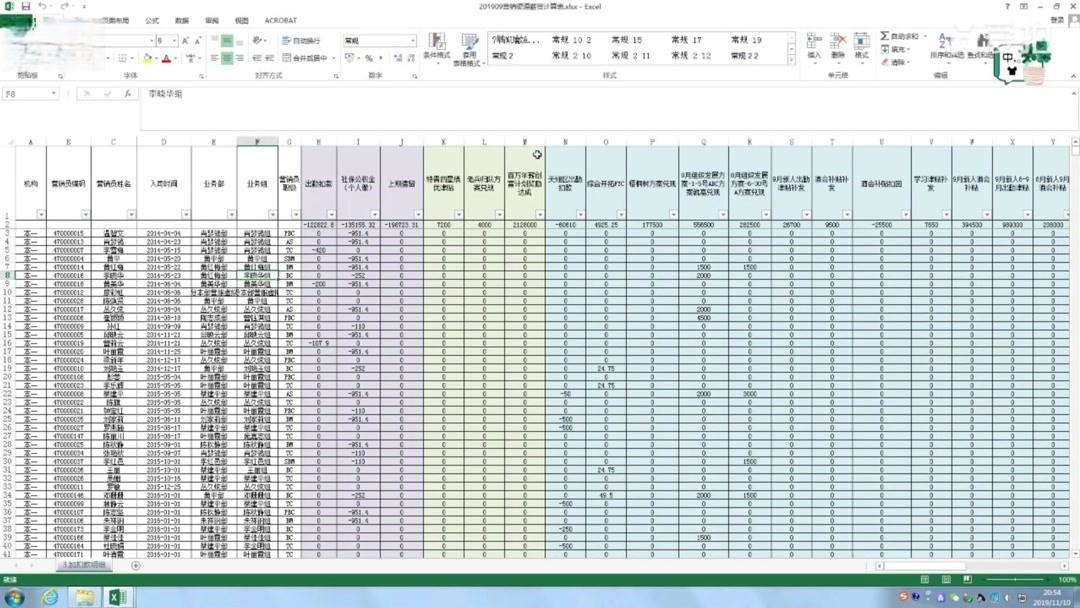1080x608 pixels.
Task: Toggle Wrap Text (自动换行)
Action: pos(301,41)
